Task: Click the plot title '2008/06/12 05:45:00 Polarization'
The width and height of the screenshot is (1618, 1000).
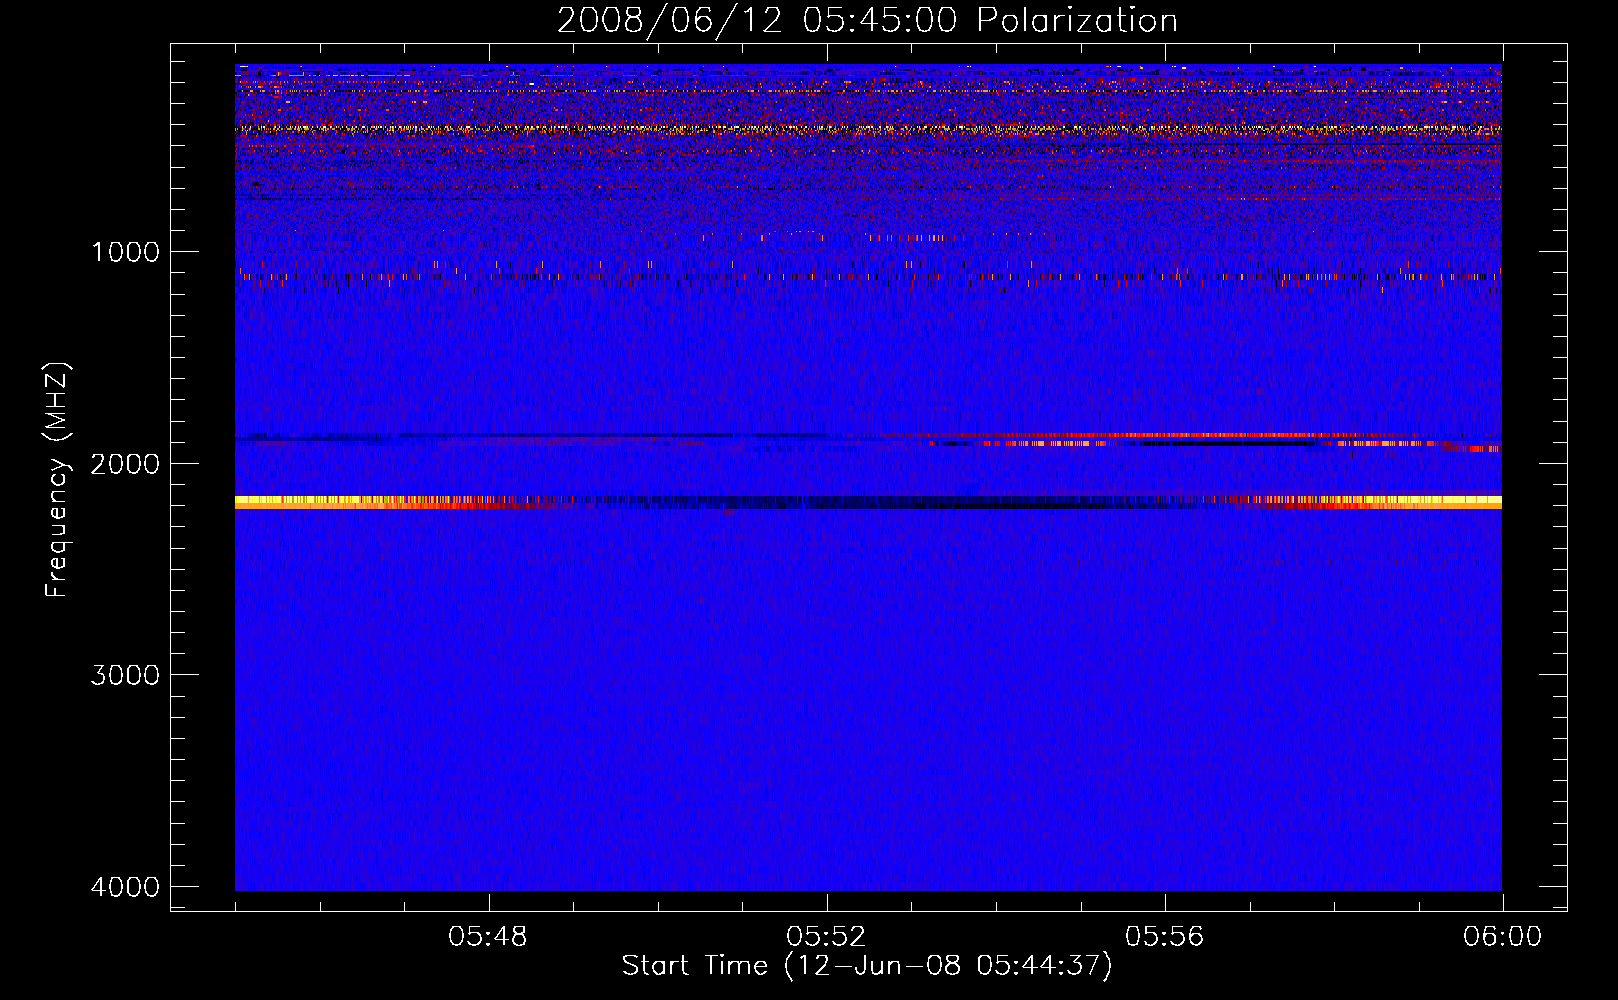Action: 867,20
